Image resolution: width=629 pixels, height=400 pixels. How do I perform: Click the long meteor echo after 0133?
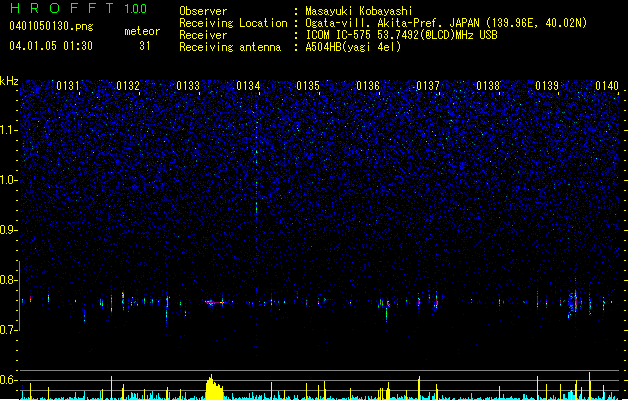[216, 303]
